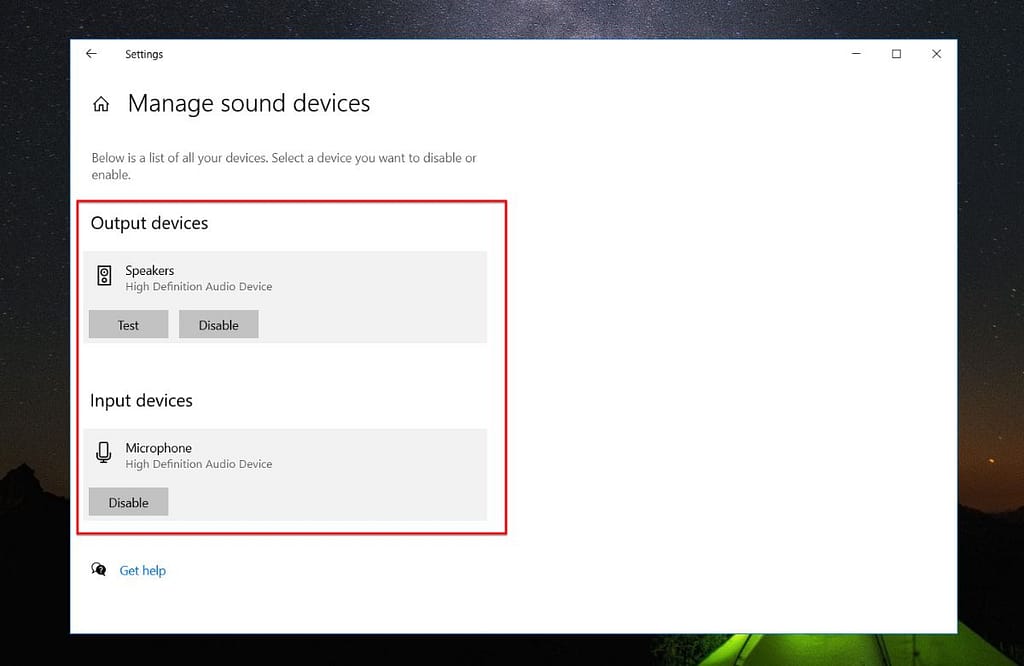Disable the Speakers output device
Viewport: 1024px width, 666px height.
219,325
